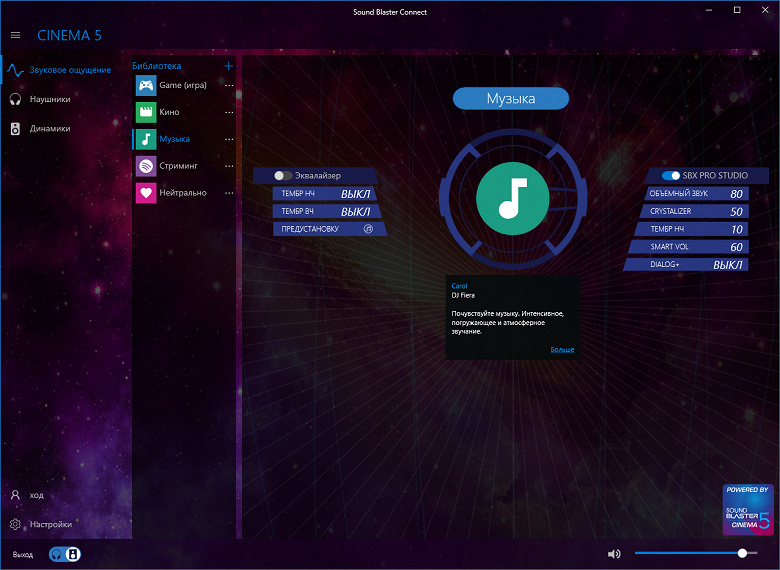Open more options for Стриминг profile
This screenshot has width=780, height=570.
pyautogui.click(x=229, y=166)
